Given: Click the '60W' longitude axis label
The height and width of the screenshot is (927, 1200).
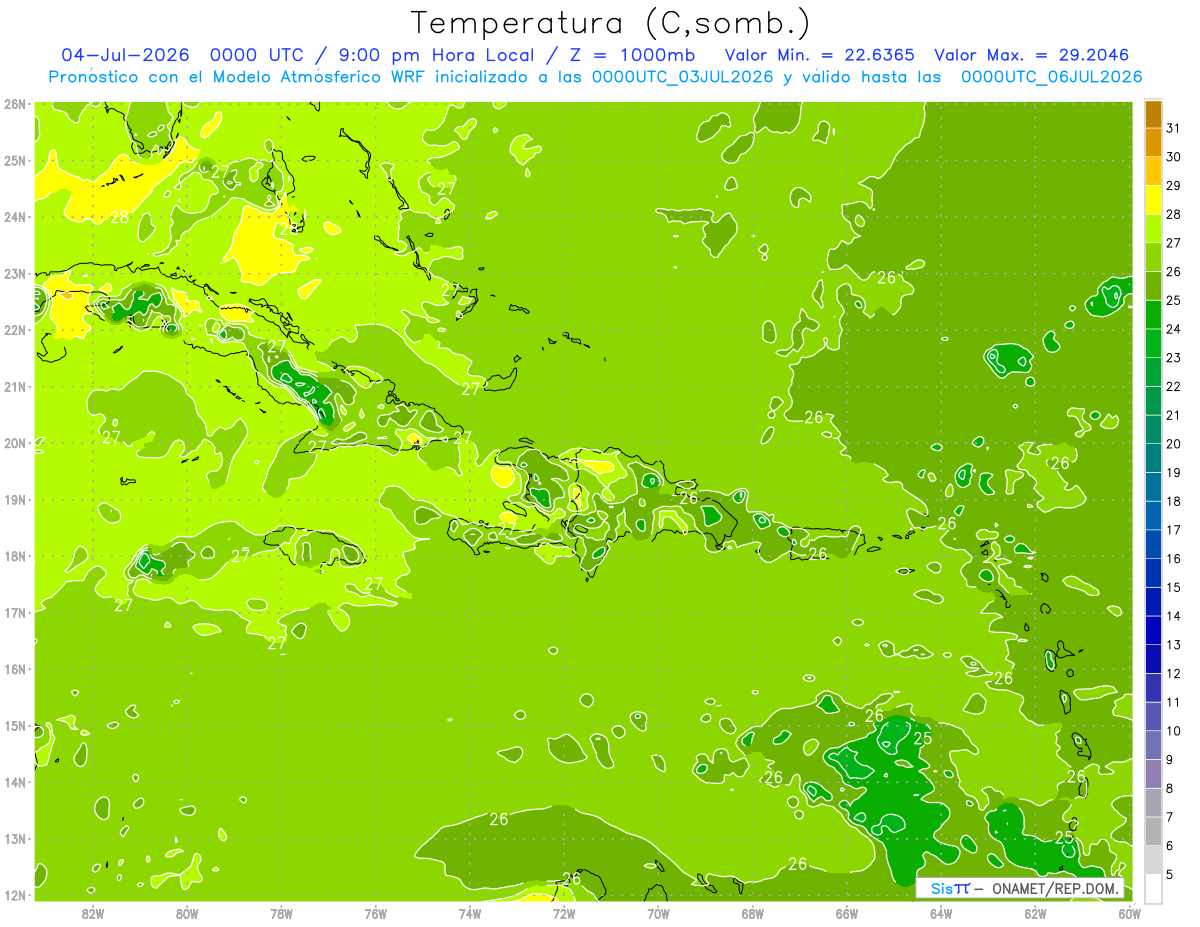Looking at the screenshot, I should (x=1129, y=913).
